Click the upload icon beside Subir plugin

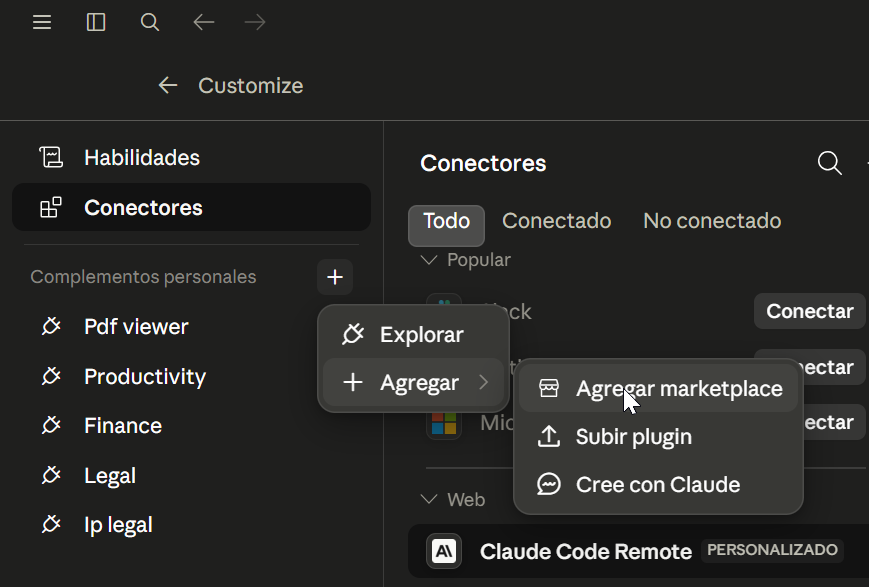tap(549, 437)
